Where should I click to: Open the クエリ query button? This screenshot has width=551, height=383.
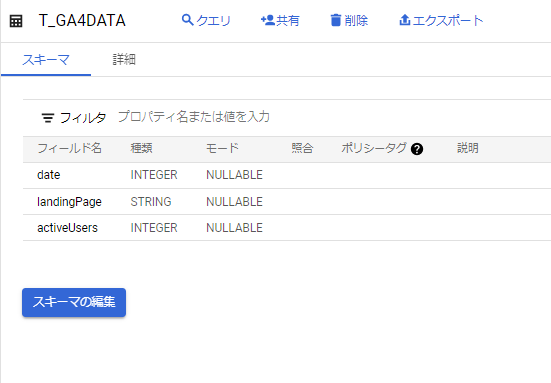tap(206, 20)
